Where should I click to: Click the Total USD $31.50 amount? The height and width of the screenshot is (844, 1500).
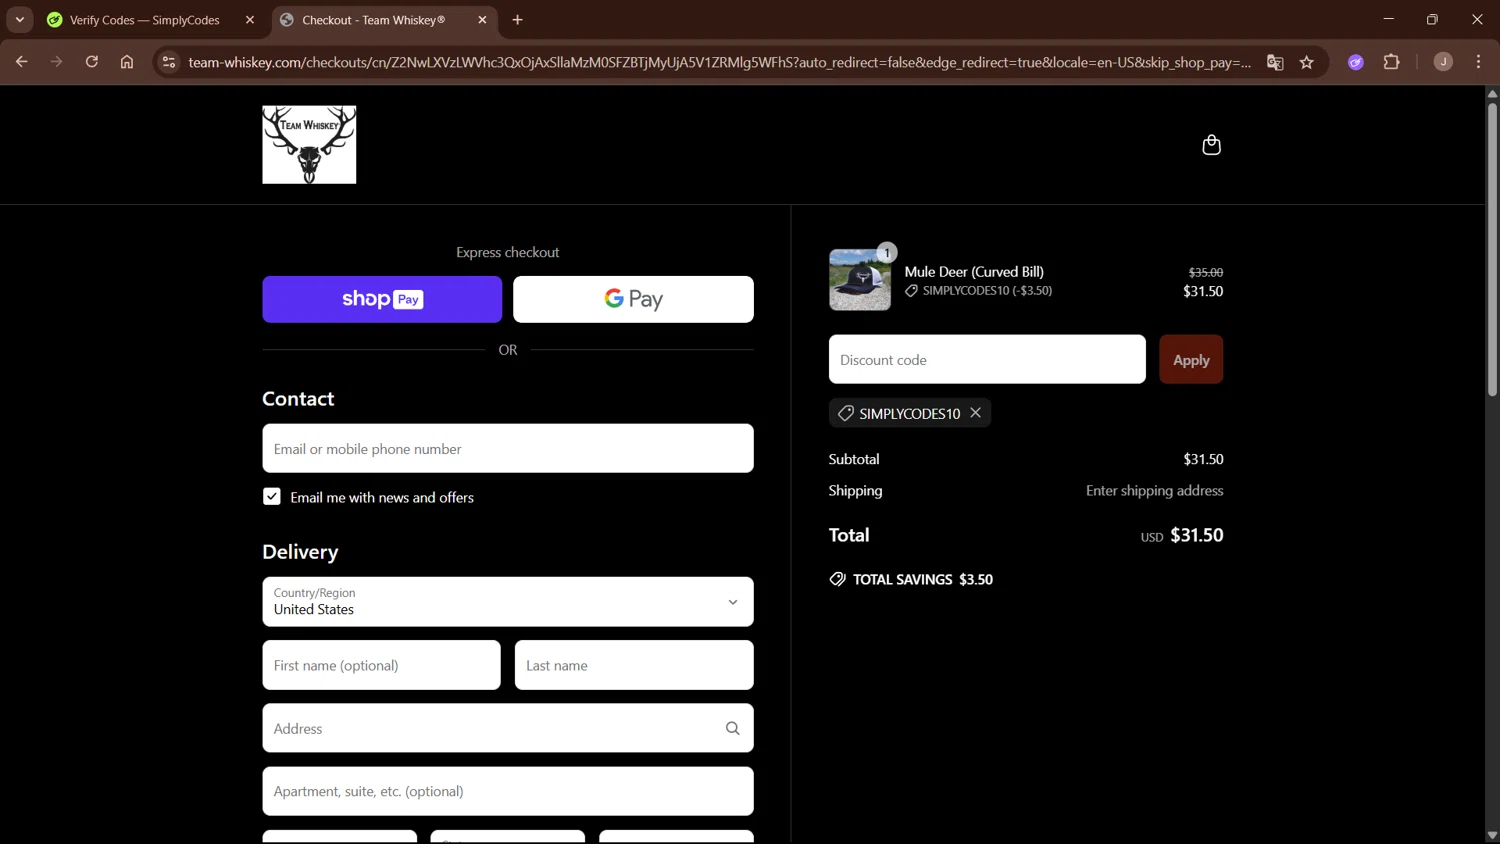tap(1182, 535)
